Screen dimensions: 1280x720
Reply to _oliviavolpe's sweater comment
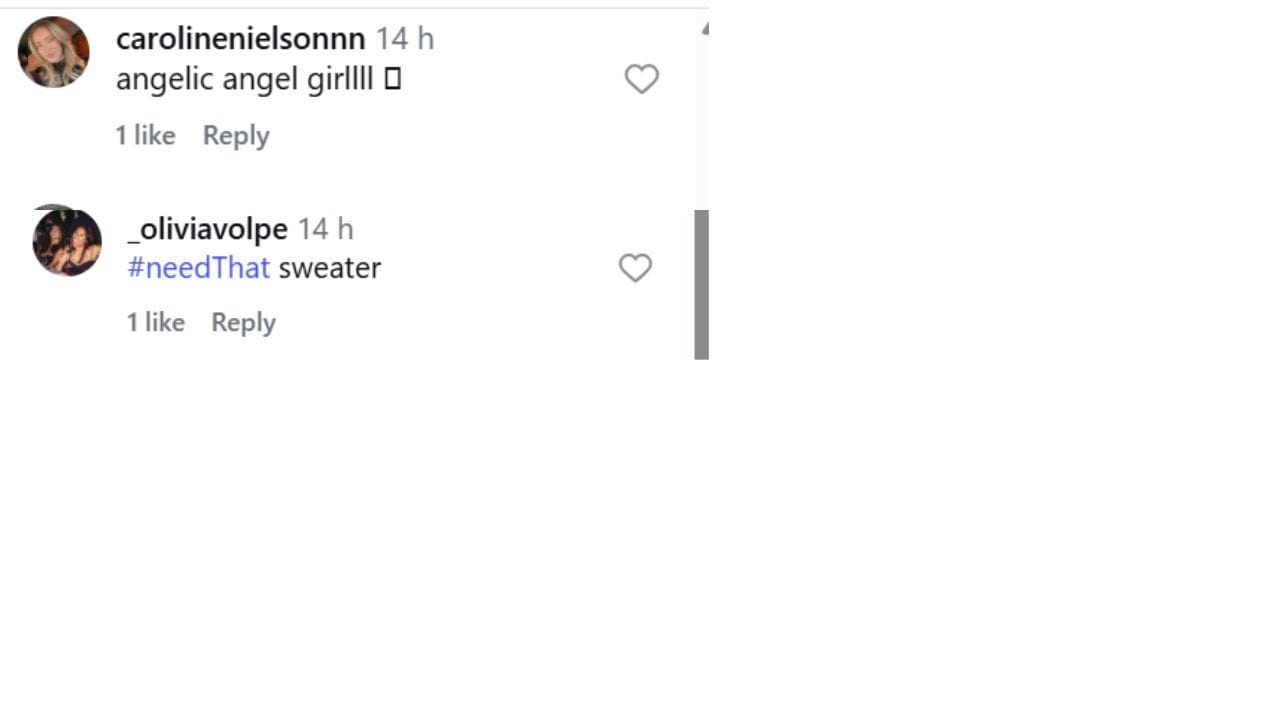[243, 323]
